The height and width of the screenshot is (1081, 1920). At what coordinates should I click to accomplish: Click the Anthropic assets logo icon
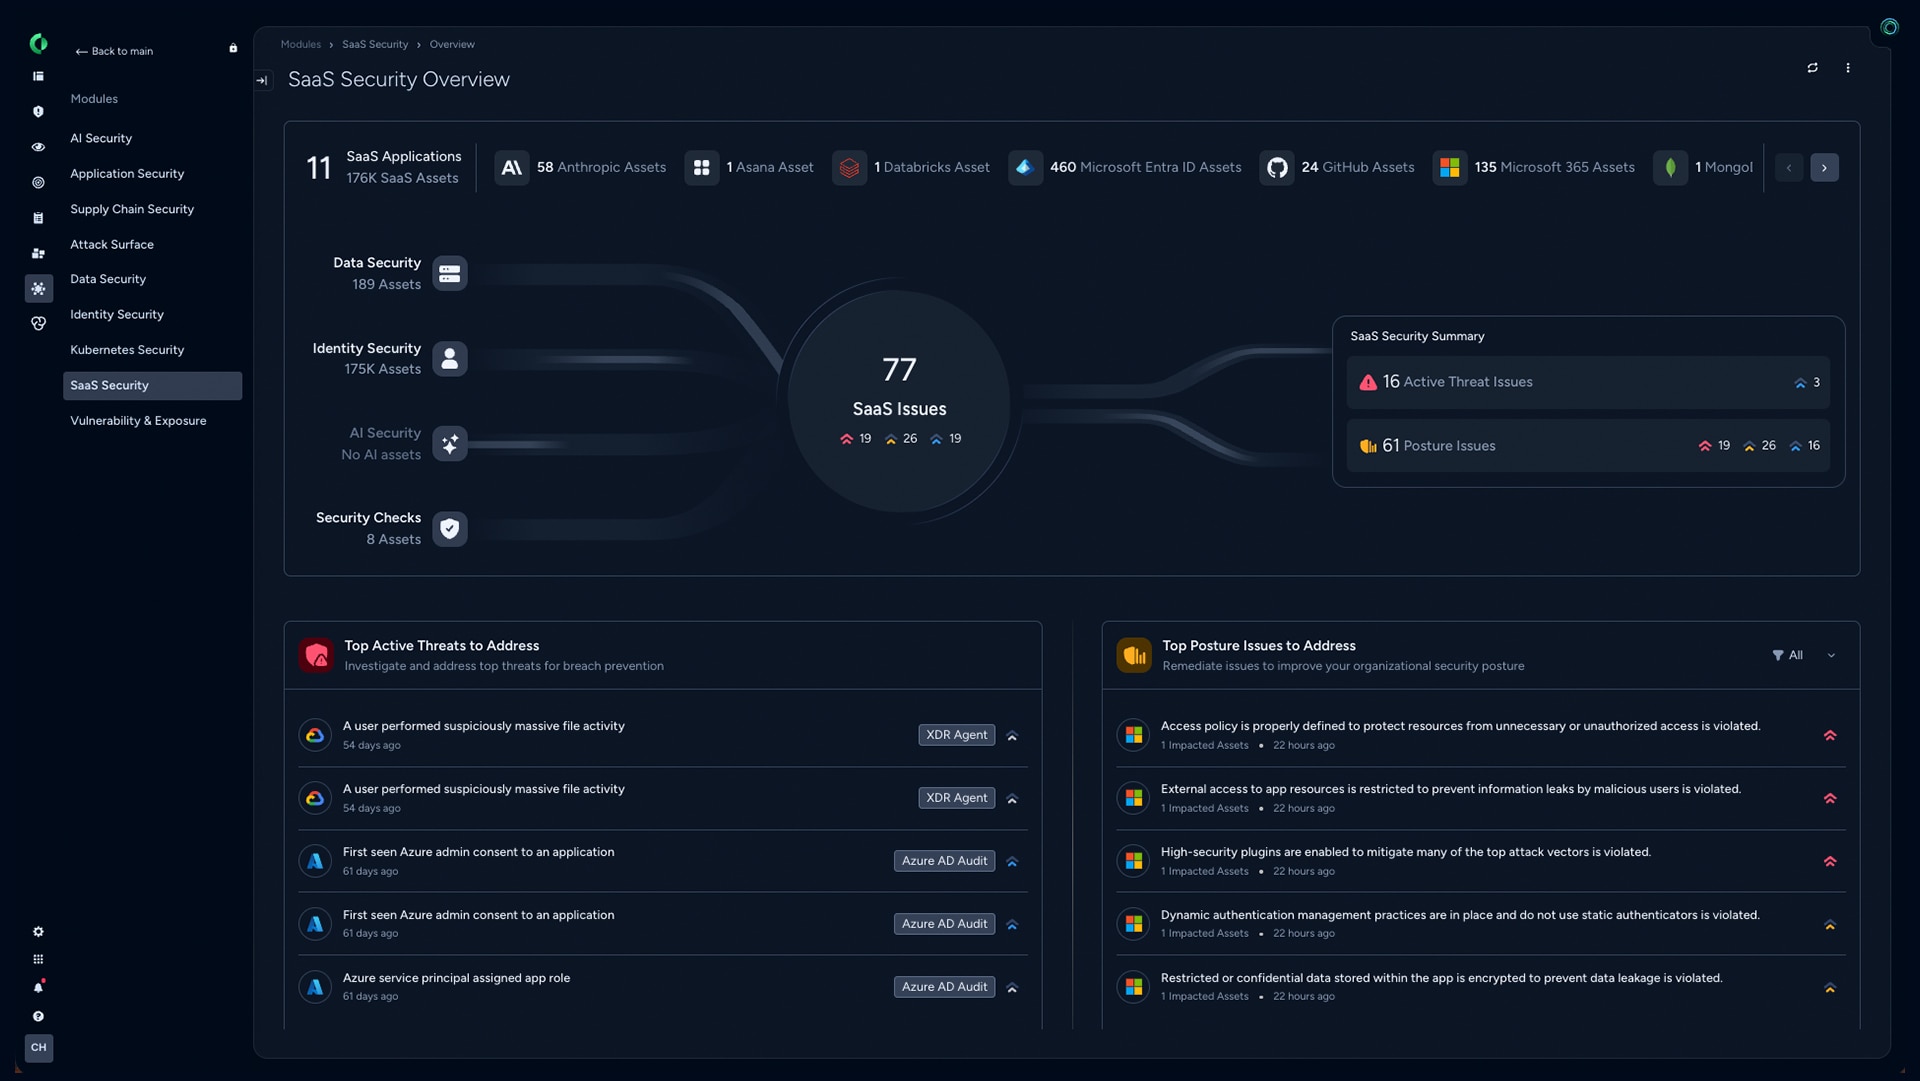[x=511, y=168]
